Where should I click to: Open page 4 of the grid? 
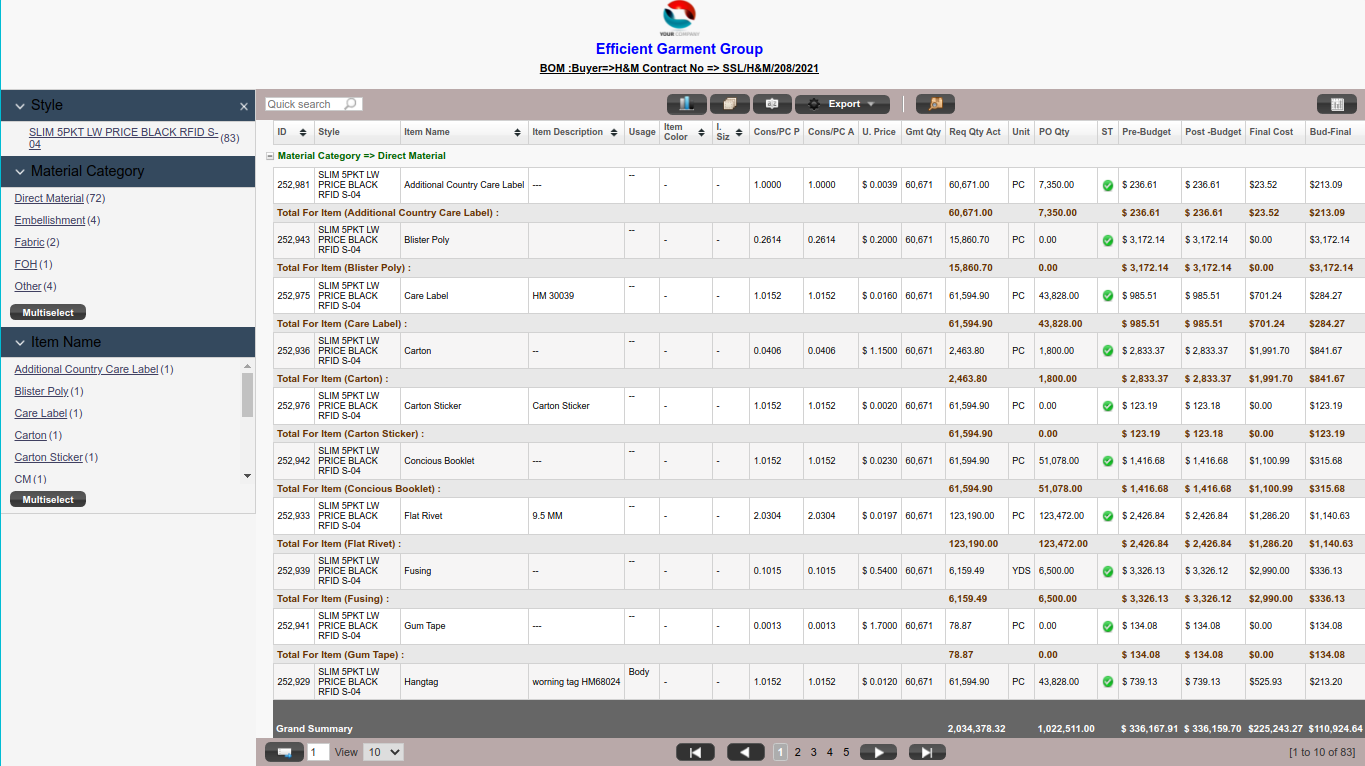(x=829, y=752)
